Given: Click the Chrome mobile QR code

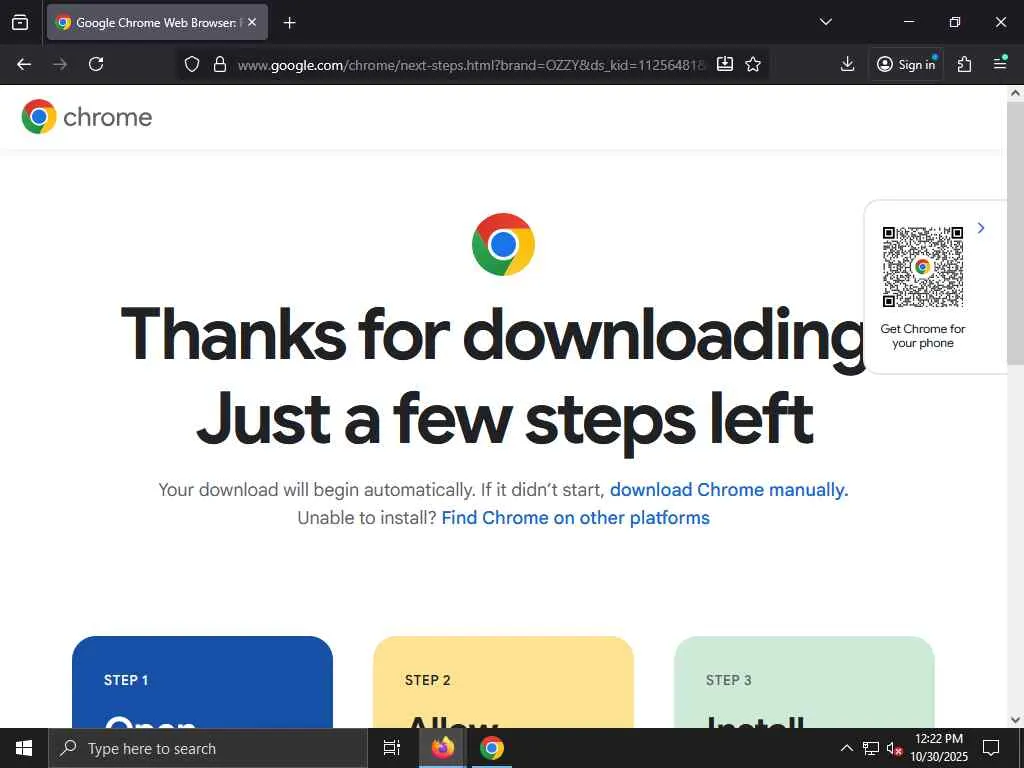Looking at the screenshot, I should 923,266.
